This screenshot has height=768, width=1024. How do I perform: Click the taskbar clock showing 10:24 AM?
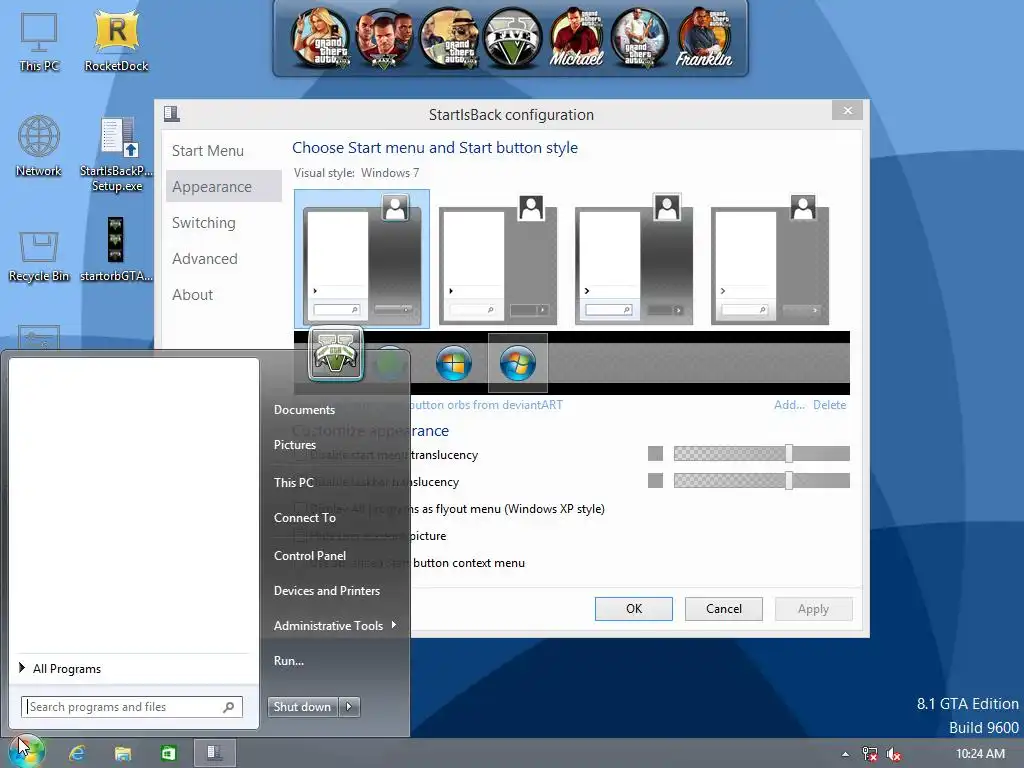(980, 754)
